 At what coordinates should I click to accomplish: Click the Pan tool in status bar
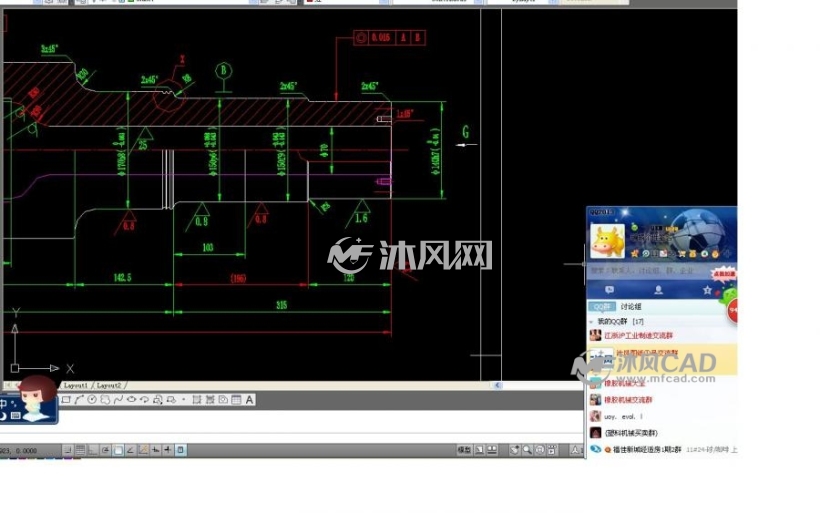[515, 450]
